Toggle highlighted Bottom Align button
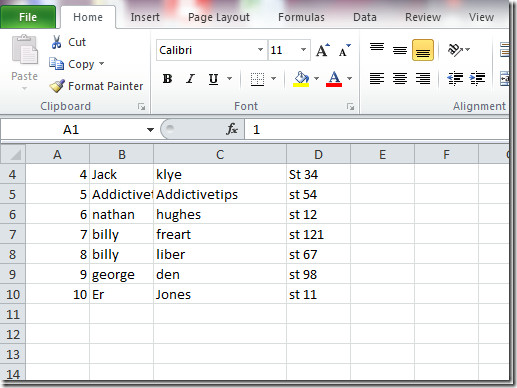 coord(423,50)
